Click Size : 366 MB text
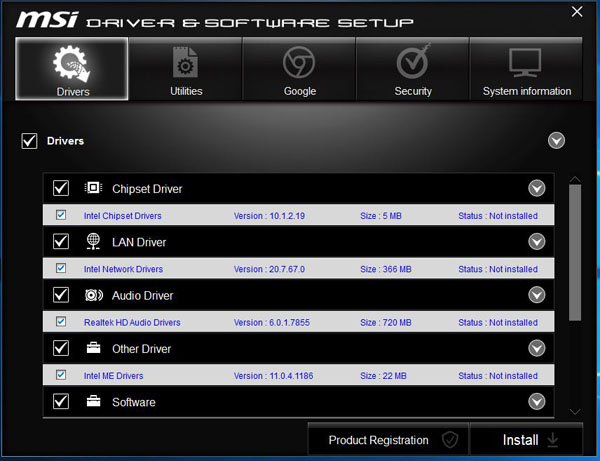 click(386, 269)
